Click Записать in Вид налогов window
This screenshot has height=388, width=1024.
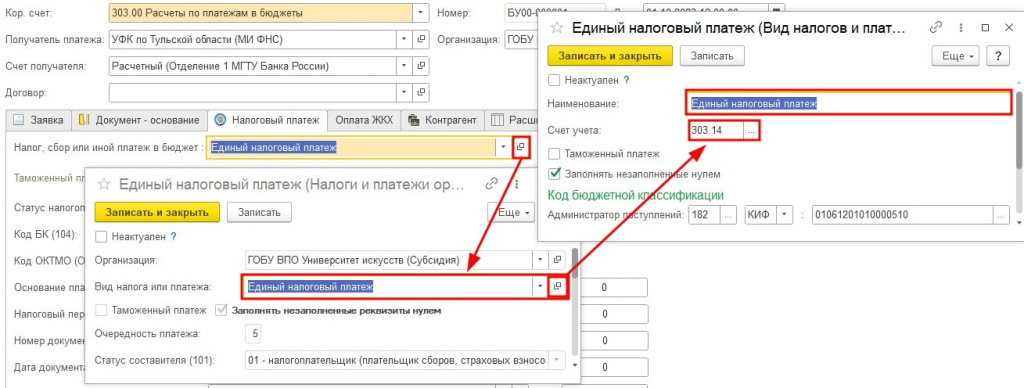712,56
